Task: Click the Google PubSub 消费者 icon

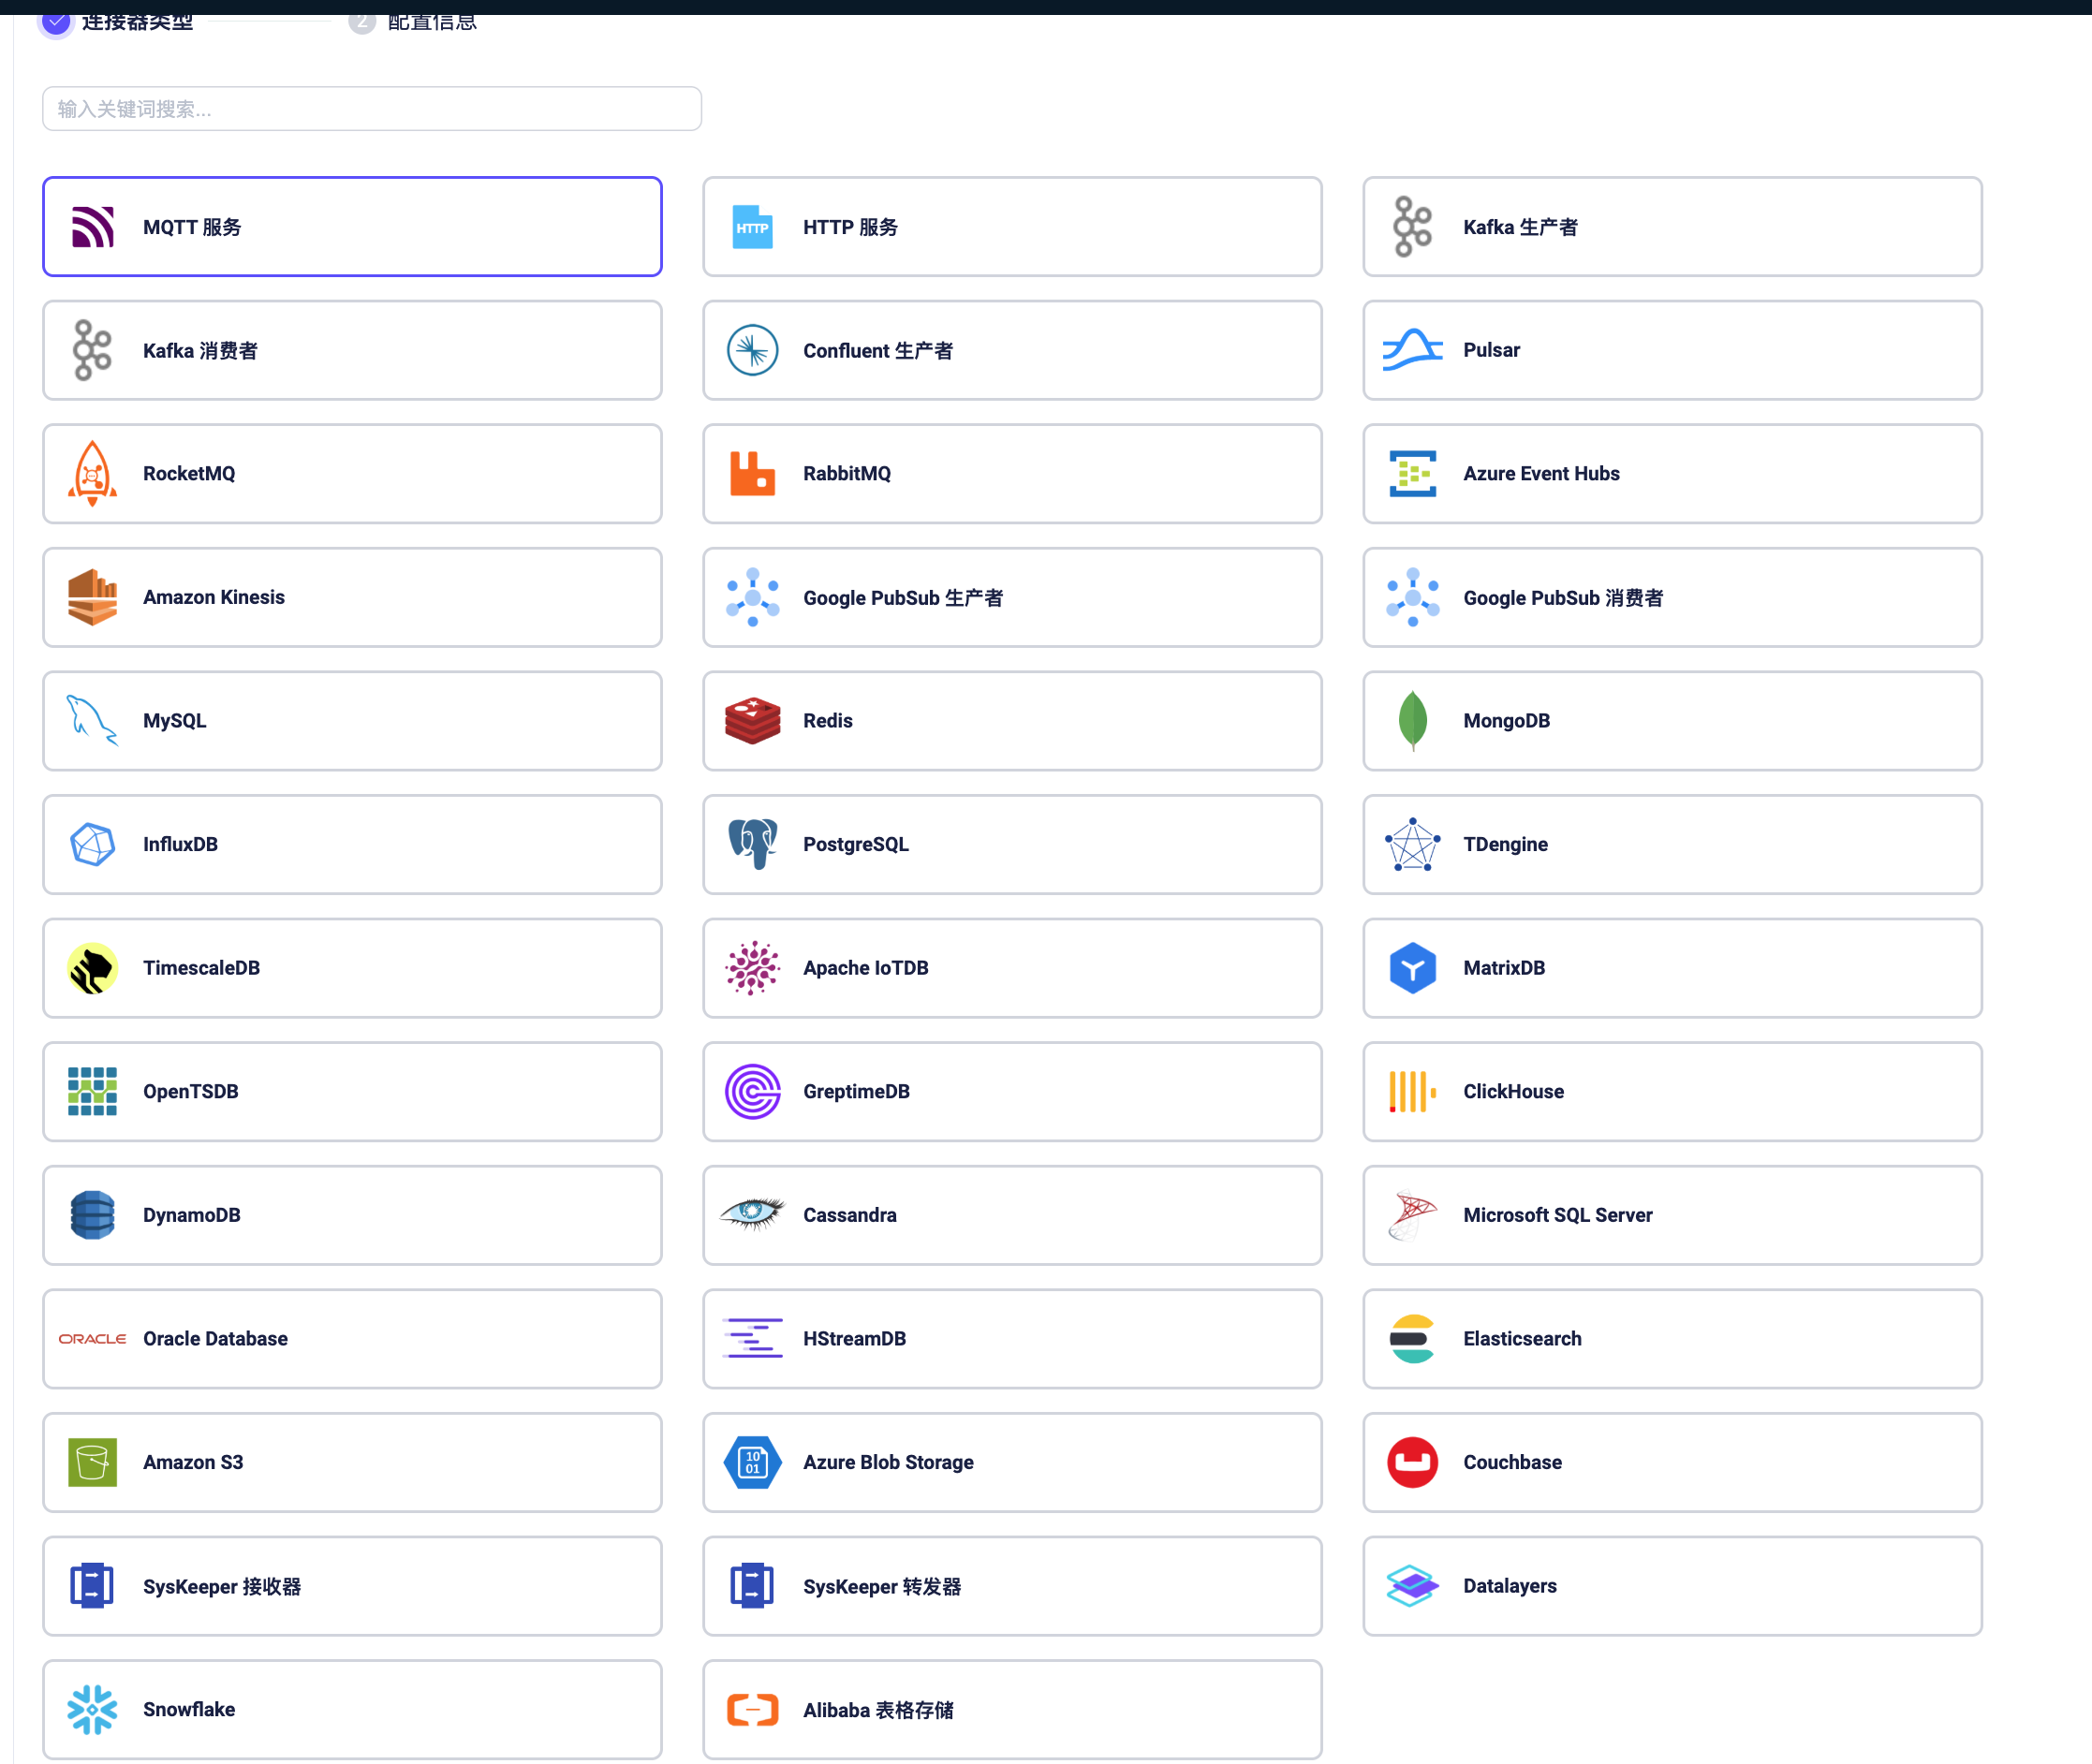Action: click(x=1412, y=597)
